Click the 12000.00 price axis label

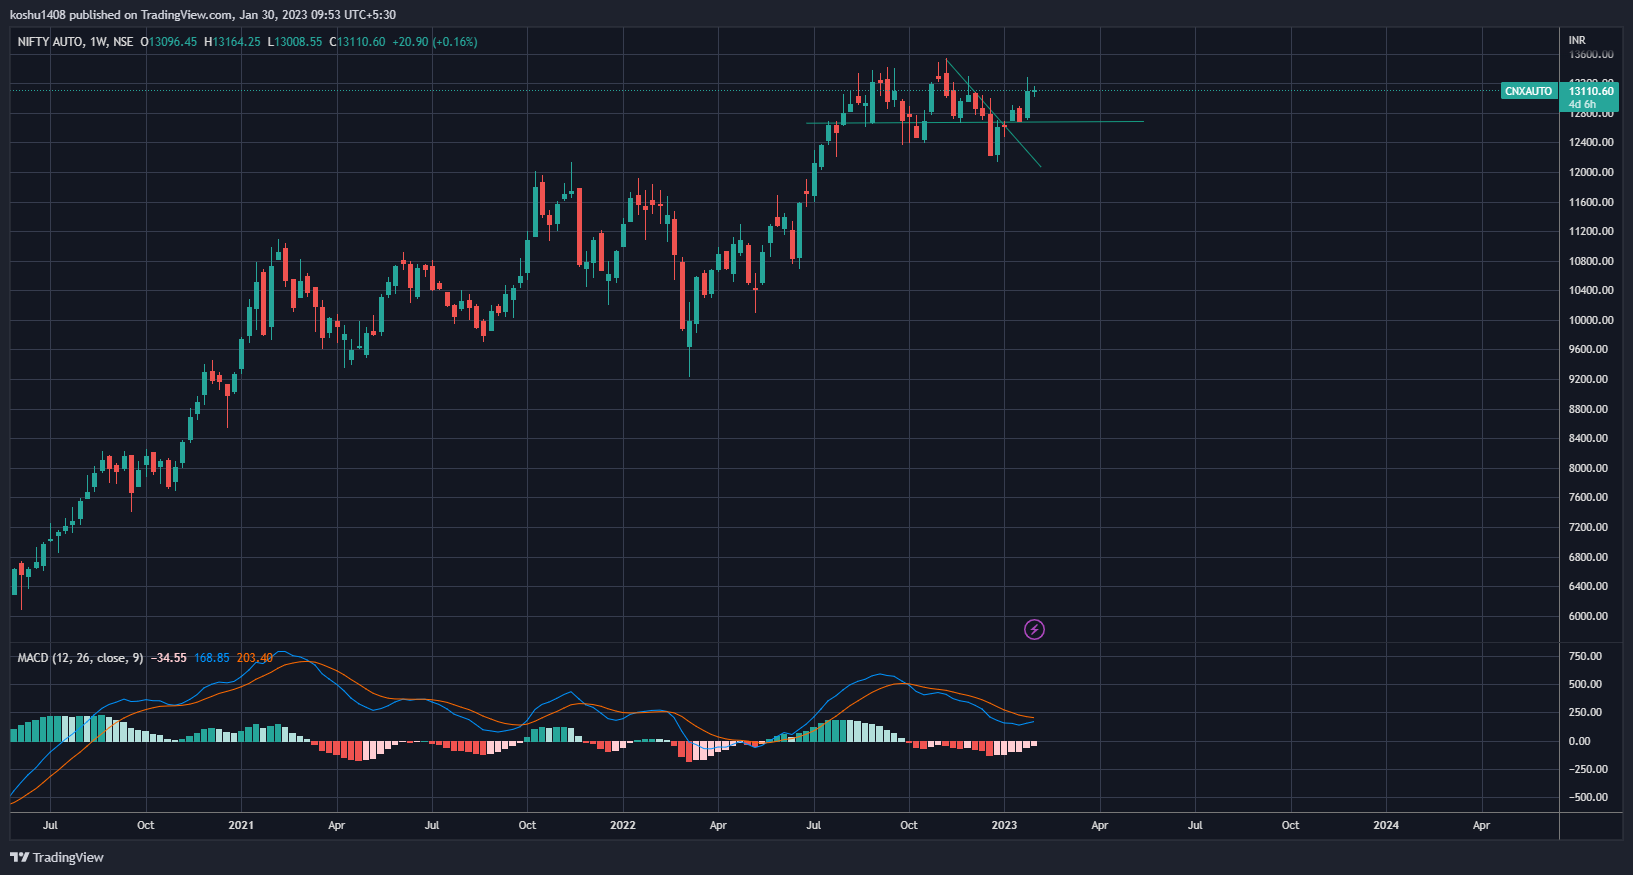click(x=1591, y=172)
